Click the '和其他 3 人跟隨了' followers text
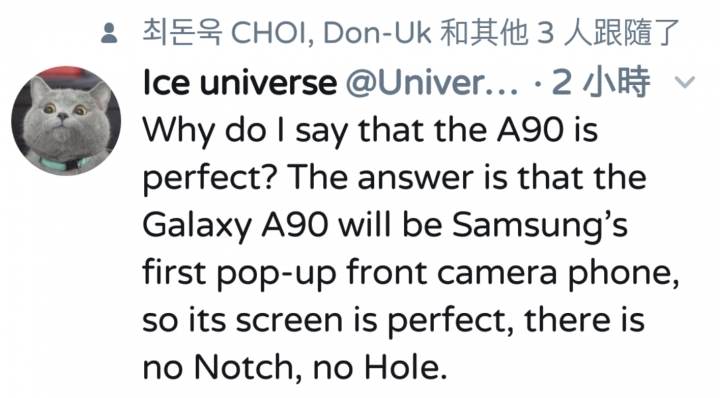This screenshot has width=720, height=398. coord(559,33)
